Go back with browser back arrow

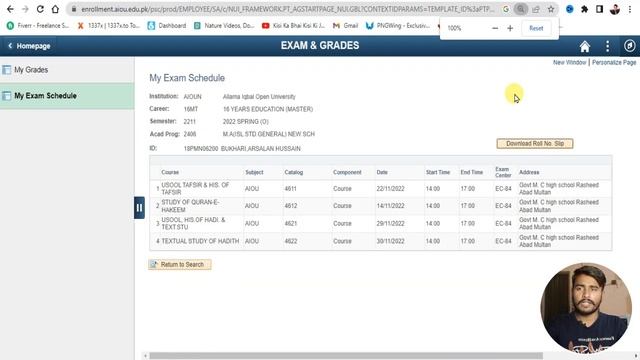[x=10, y=9]
